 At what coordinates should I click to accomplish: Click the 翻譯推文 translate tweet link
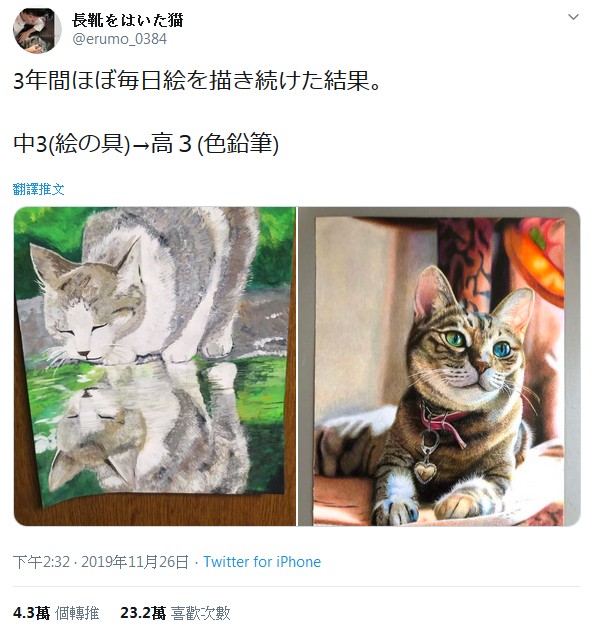pyautogui.click(x=39, y=189)
